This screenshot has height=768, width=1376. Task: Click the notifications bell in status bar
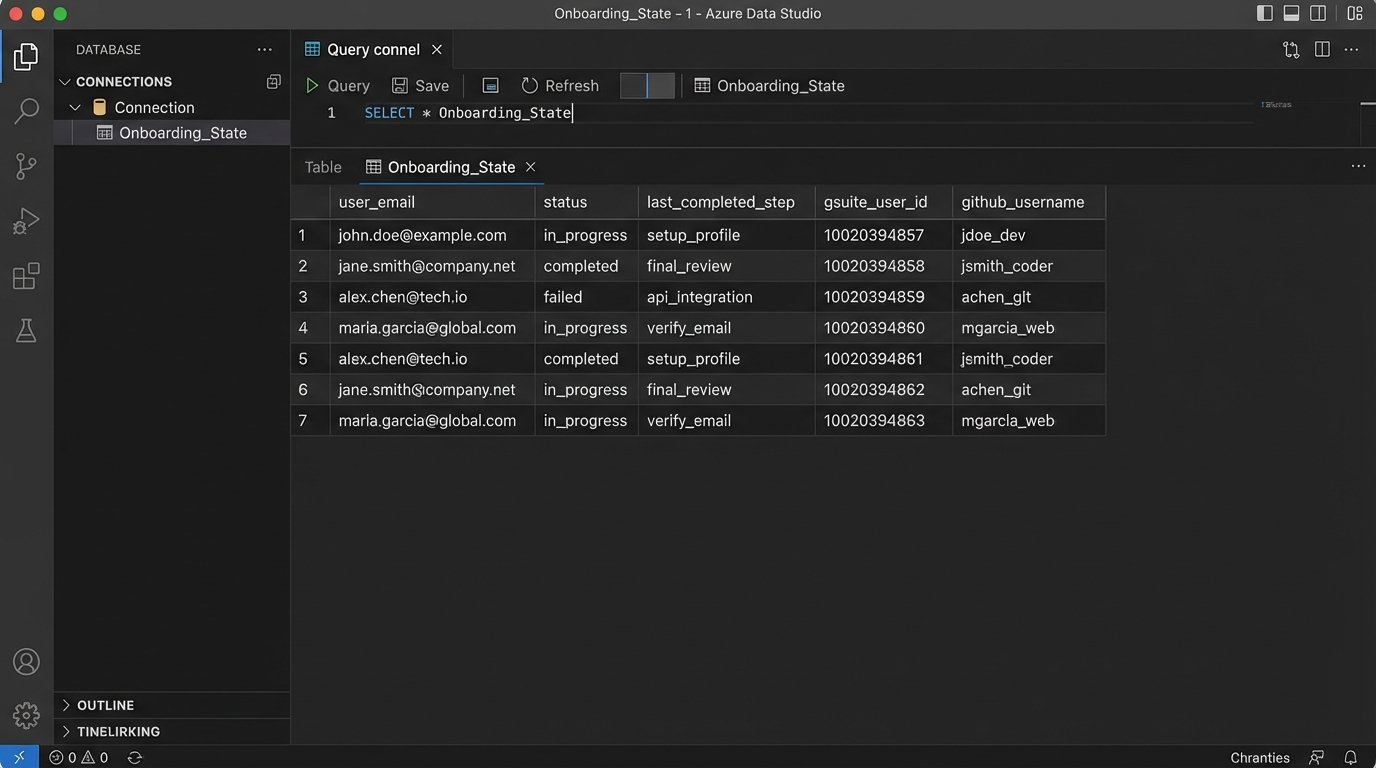[1350, 757]
